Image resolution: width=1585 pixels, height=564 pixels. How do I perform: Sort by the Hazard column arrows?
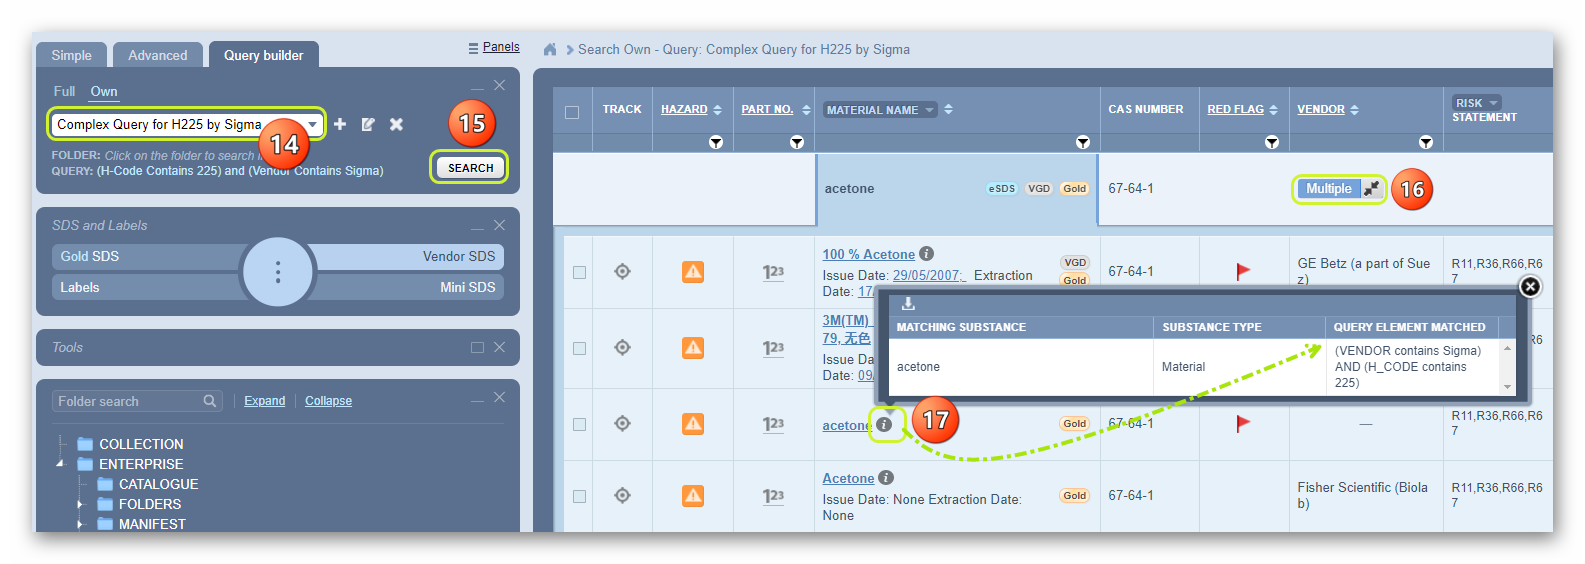(717, 110)
